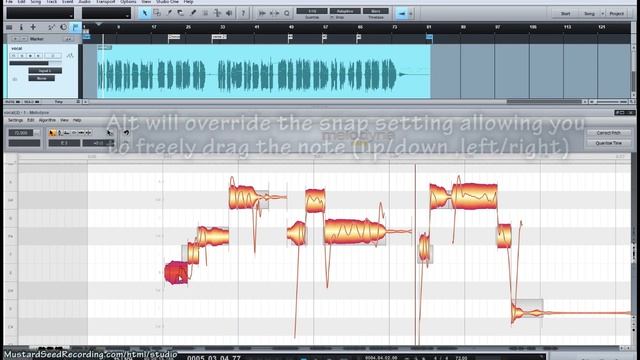
Task: Open the Melodyne Settings menu
Action: click(16, 120)
